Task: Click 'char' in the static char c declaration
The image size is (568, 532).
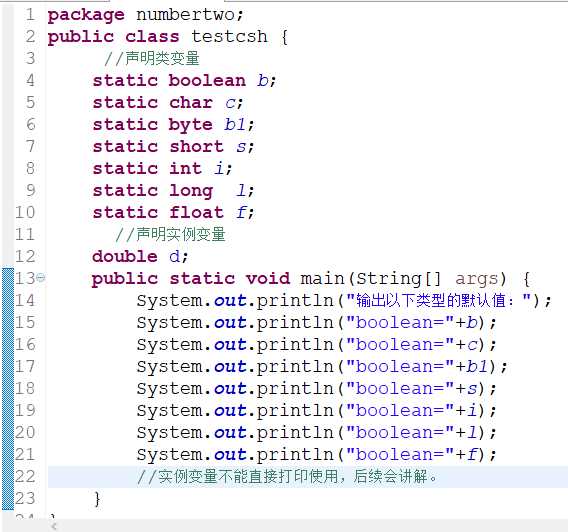Action: coord(191,102)
